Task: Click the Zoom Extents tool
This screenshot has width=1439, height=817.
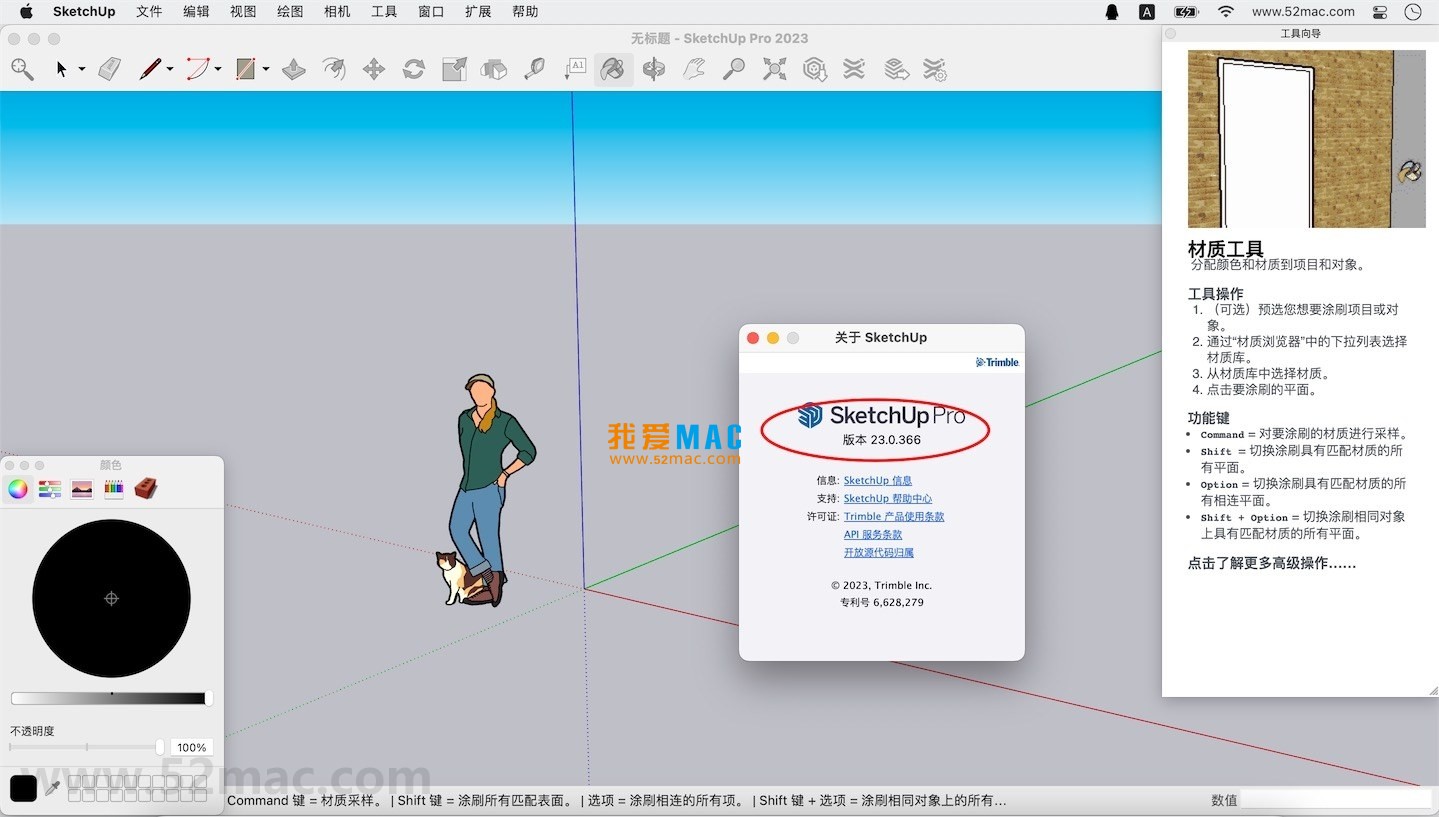Action: tap(774, 69)
